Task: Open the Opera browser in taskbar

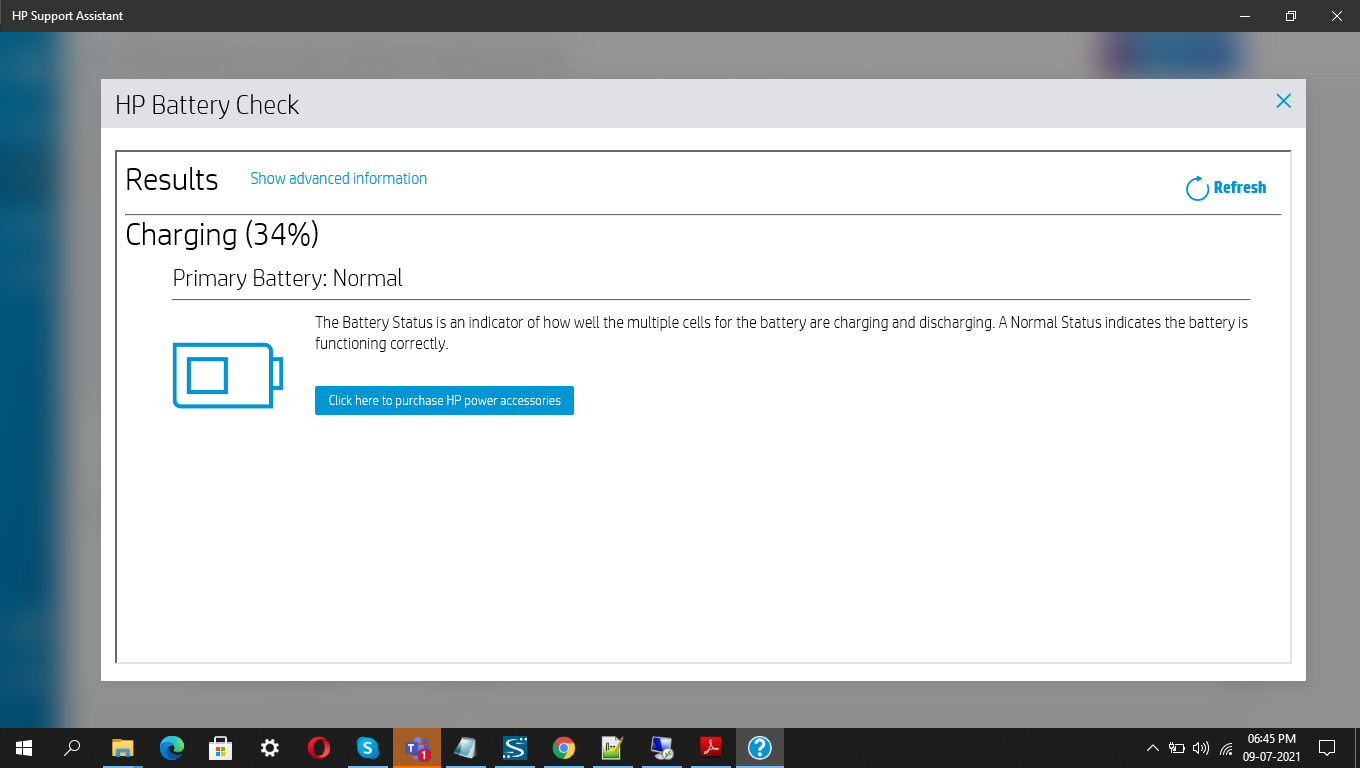Action: tap(319, 748)
